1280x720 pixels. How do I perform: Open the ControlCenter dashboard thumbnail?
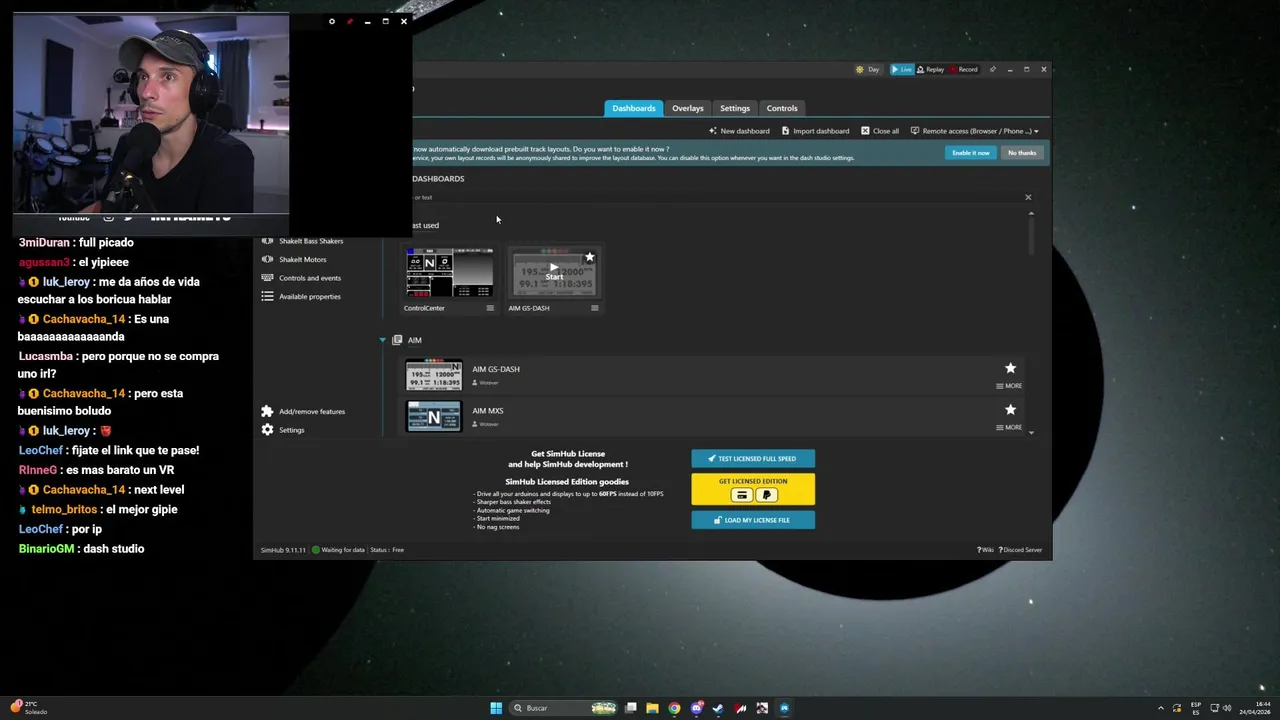(x=449, y=274)
